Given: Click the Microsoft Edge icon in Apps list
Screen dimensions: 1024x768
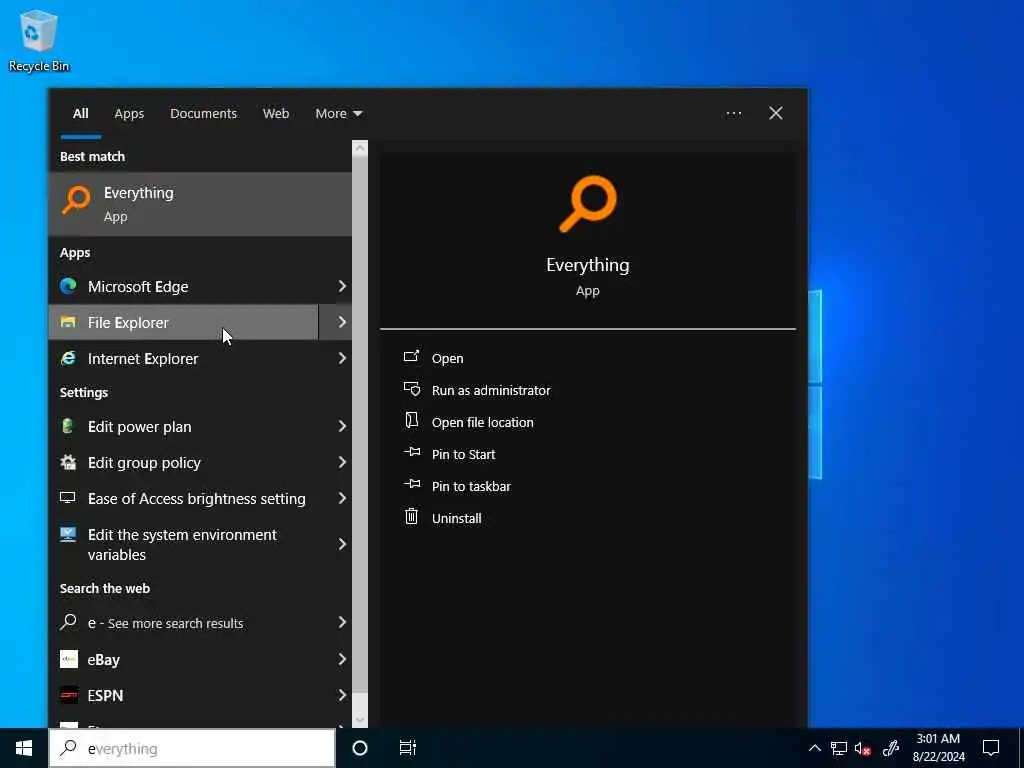Looking at the screenshot, I should pyautogui.click(x=68, y=286).
